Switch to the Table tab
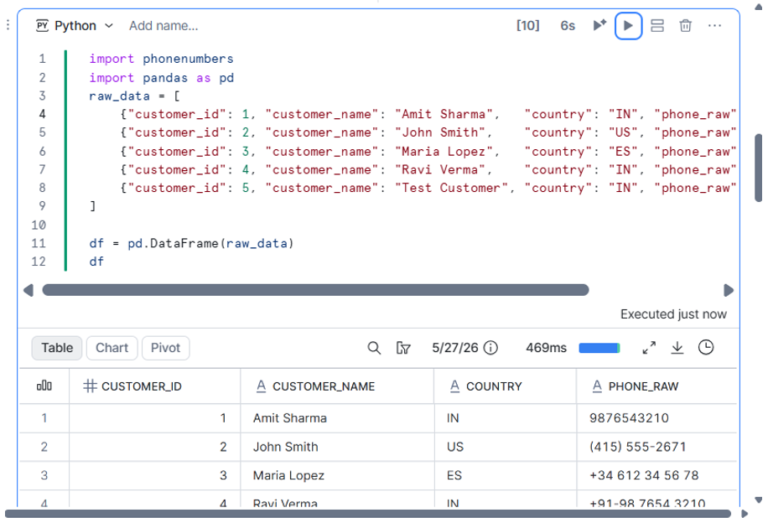This screenshot has width=768, height=518. pyautogui.click(x=57, y=348)
